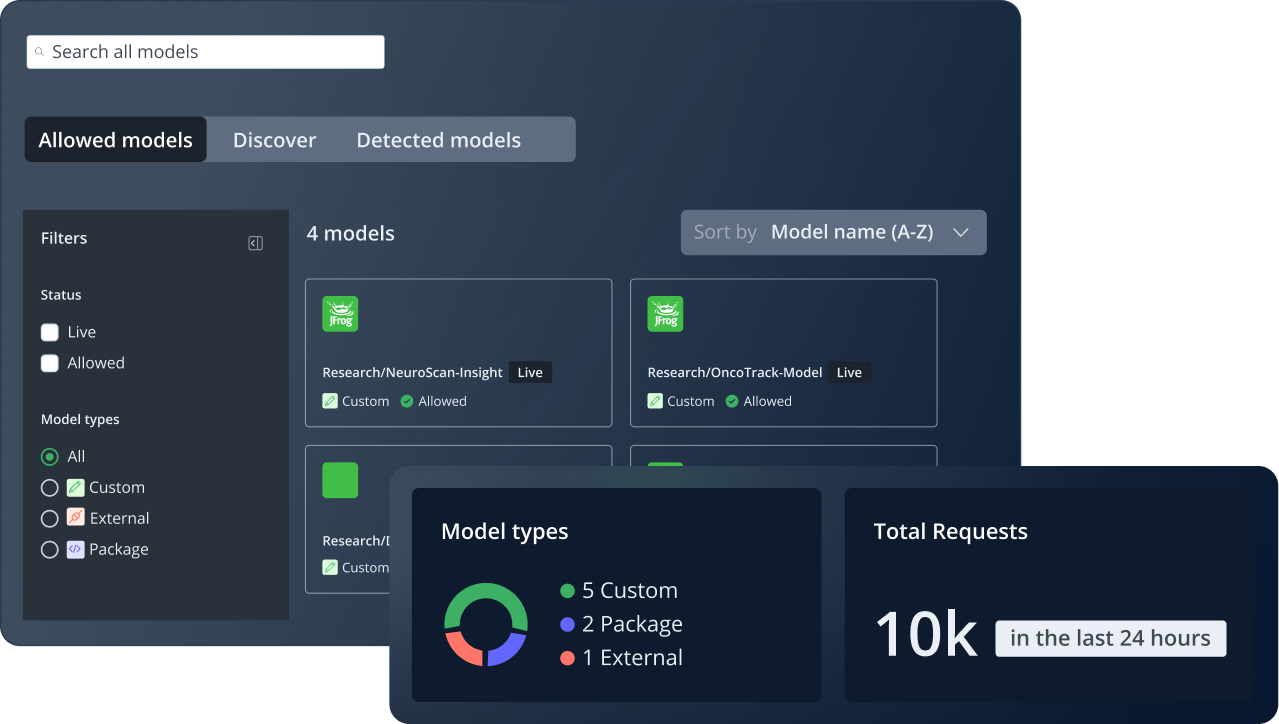This screenshot has height=724, width=1279.
Task: Click Custom pencil icon on NeuroScan-Insight card
Action: pos(330,401)
